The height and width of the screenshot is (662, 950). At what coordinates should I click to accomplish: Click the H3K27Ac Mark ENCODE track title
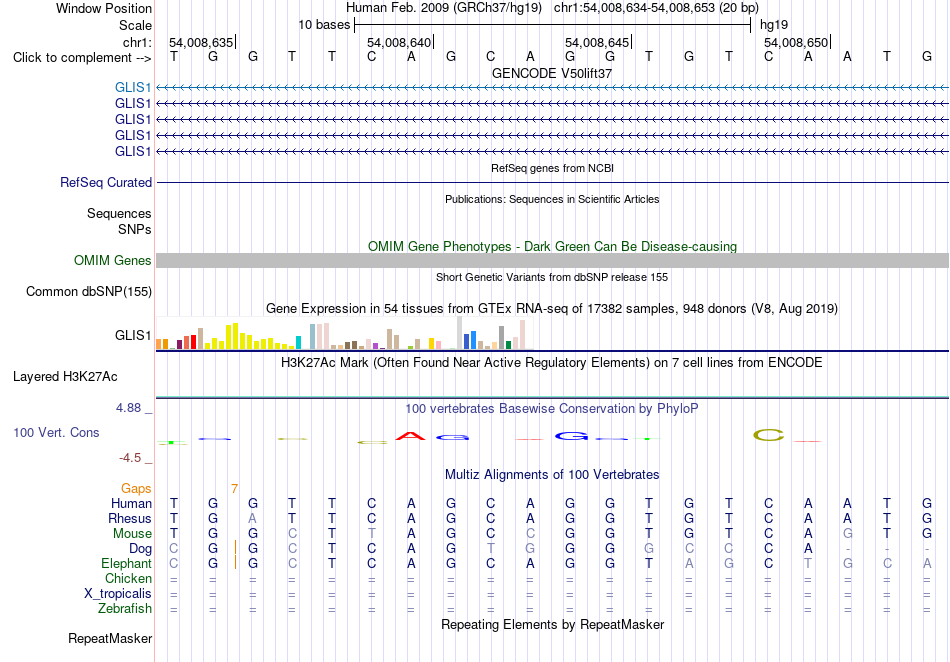(x=552, y=363)
